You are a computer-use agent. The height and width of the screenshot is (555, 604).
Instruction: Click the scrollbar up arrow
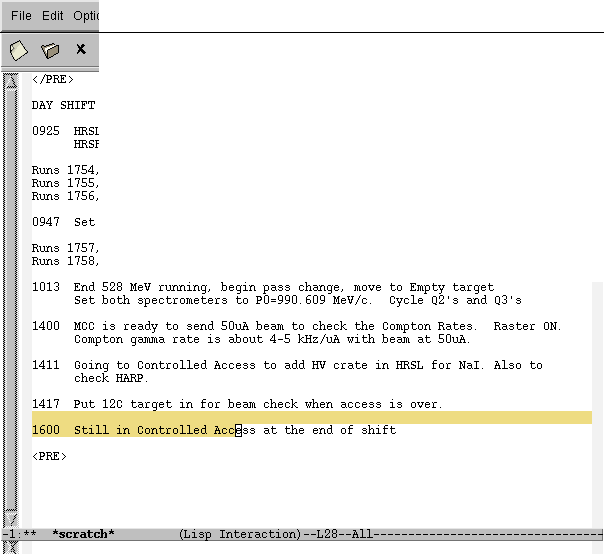pos(11,81)
